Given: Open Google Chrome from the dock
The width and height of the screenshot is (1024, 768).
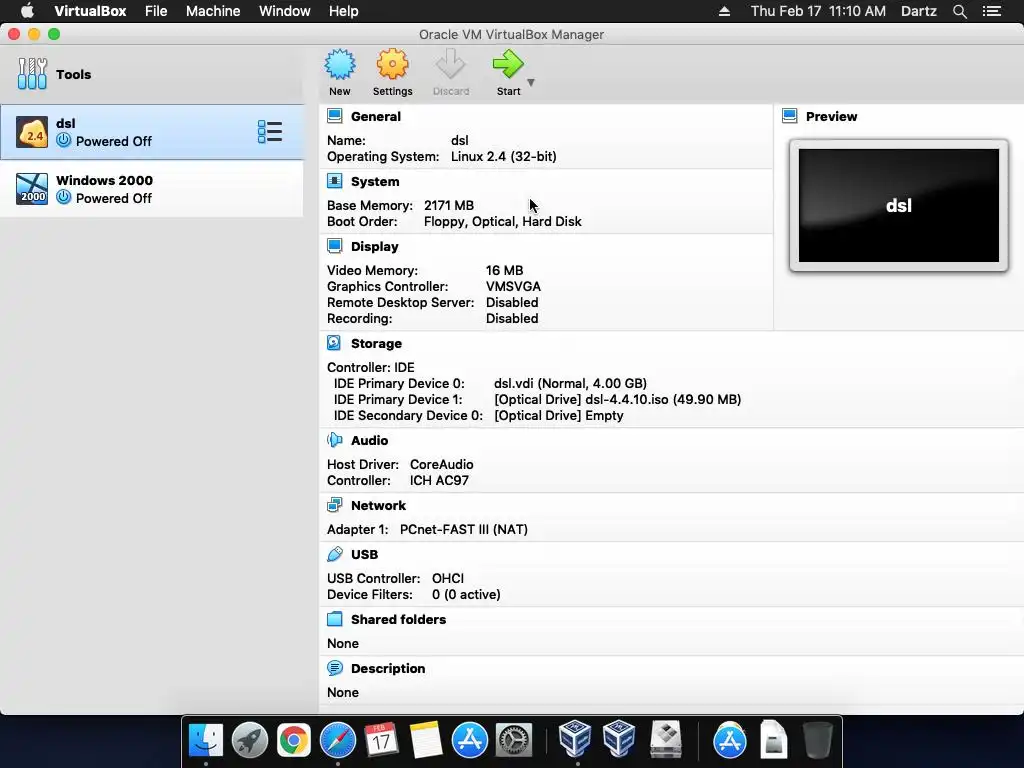Looking at the screenshot, I should pyautogui.click(x=293, y=740).
